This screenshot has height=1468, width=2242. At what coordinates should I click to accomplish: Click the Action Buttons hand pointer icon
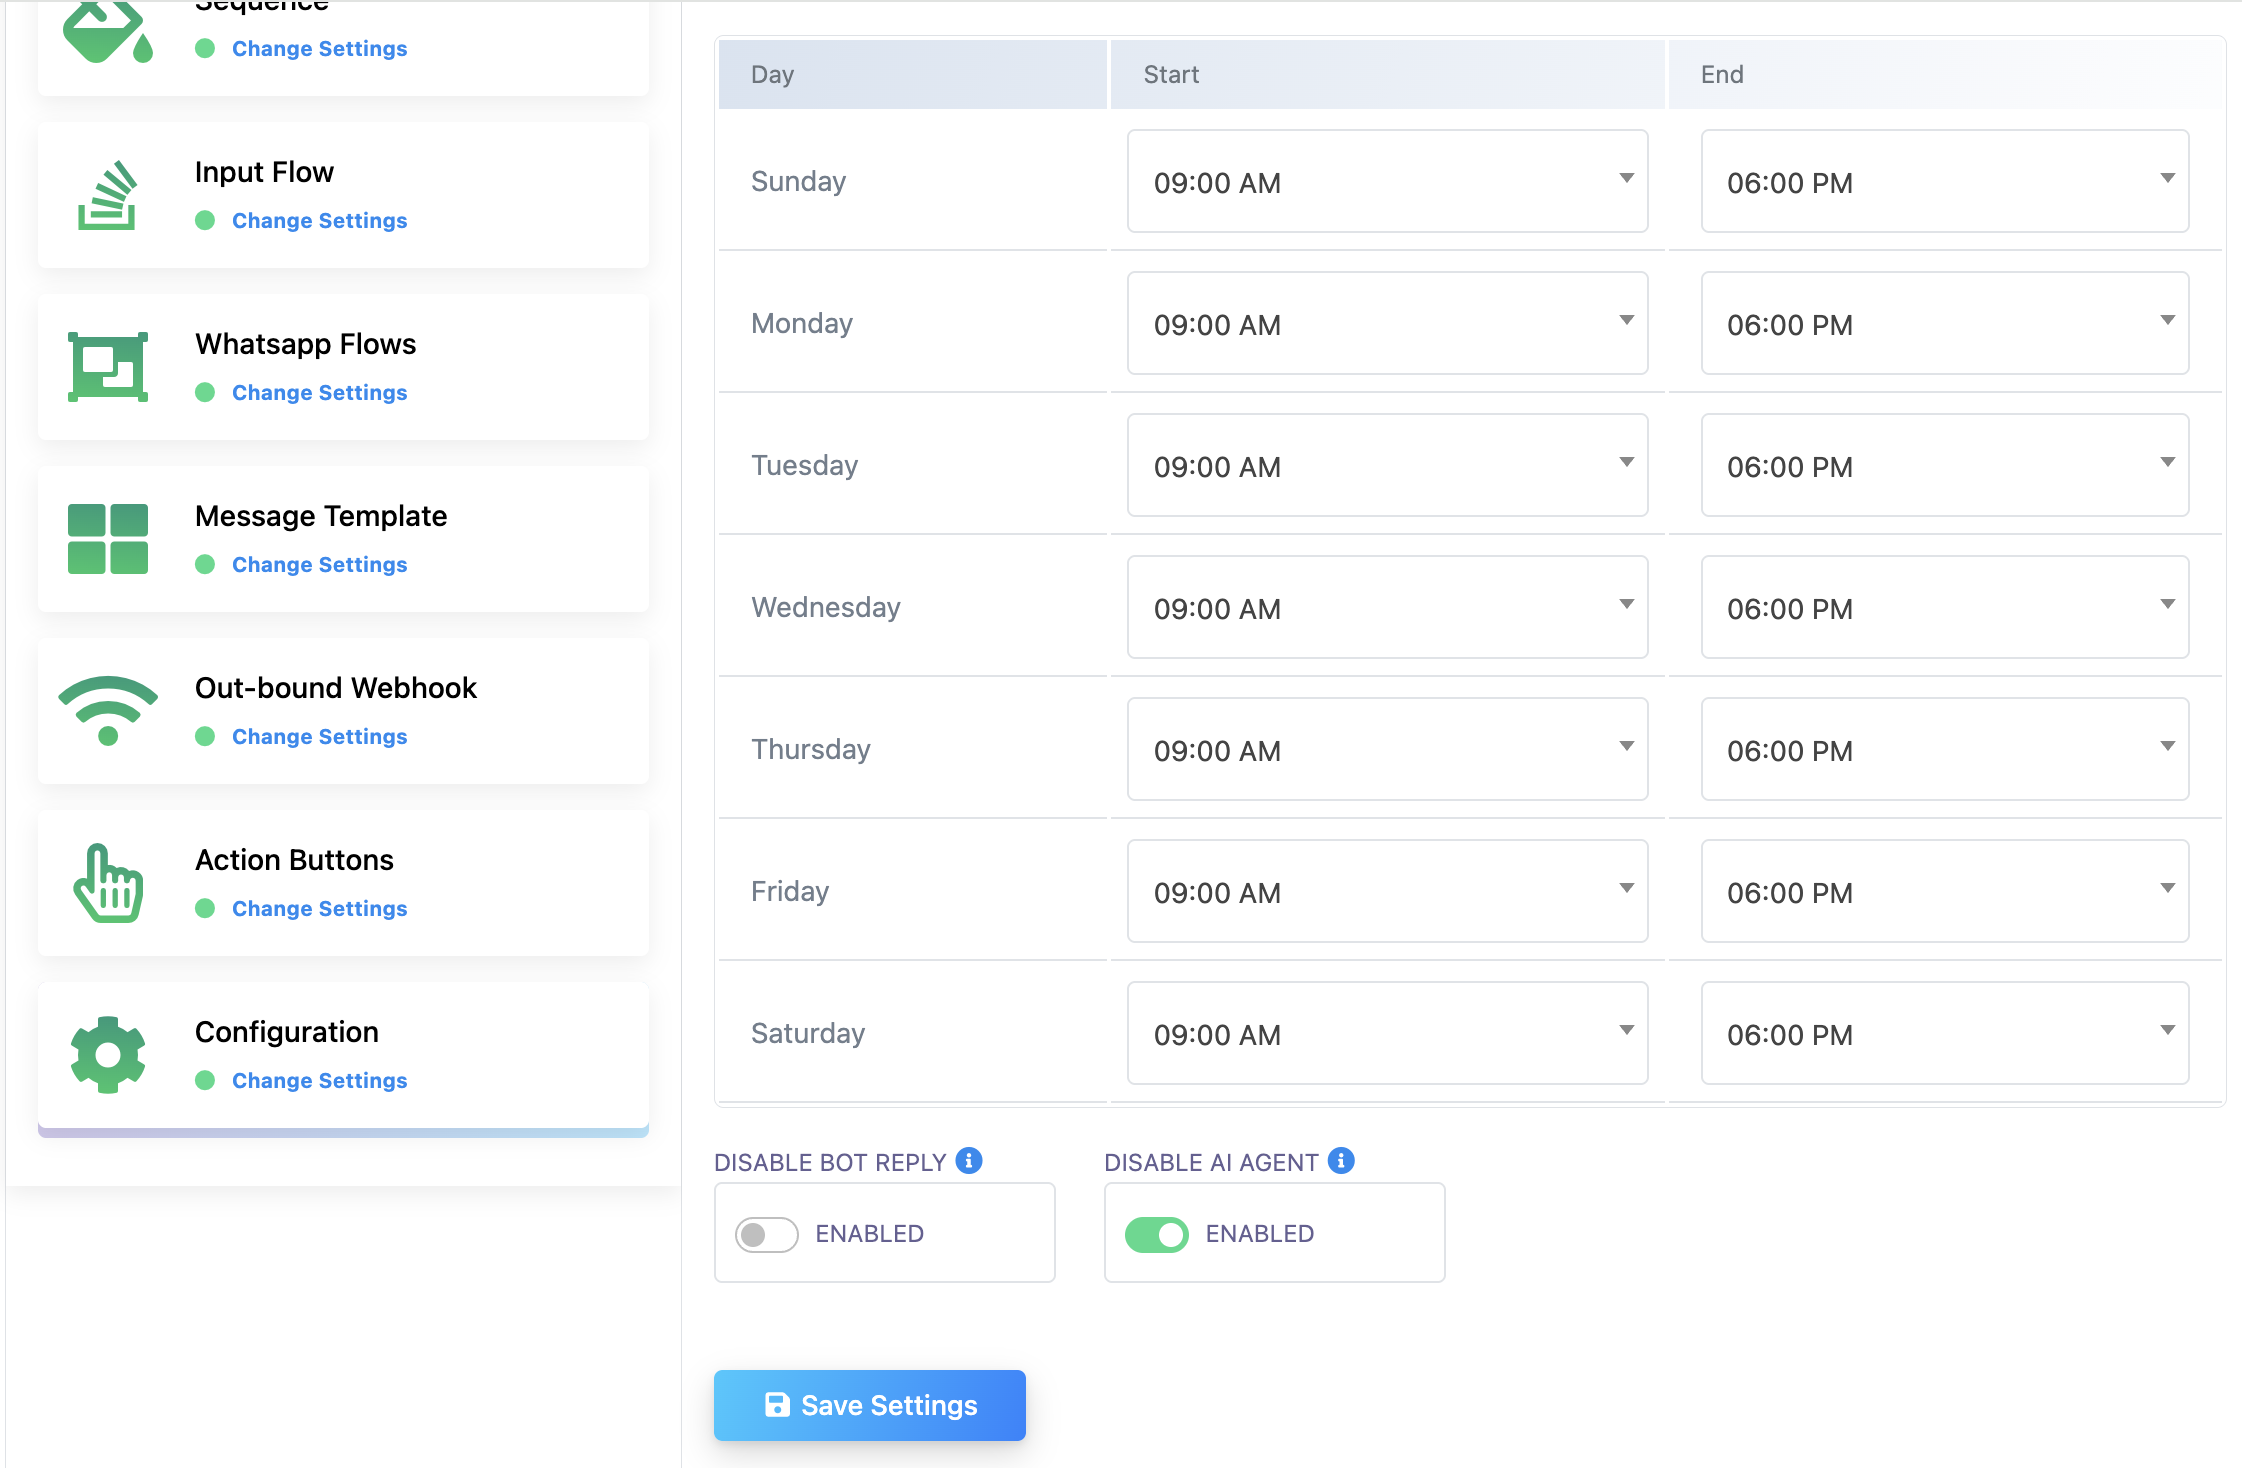107,883
